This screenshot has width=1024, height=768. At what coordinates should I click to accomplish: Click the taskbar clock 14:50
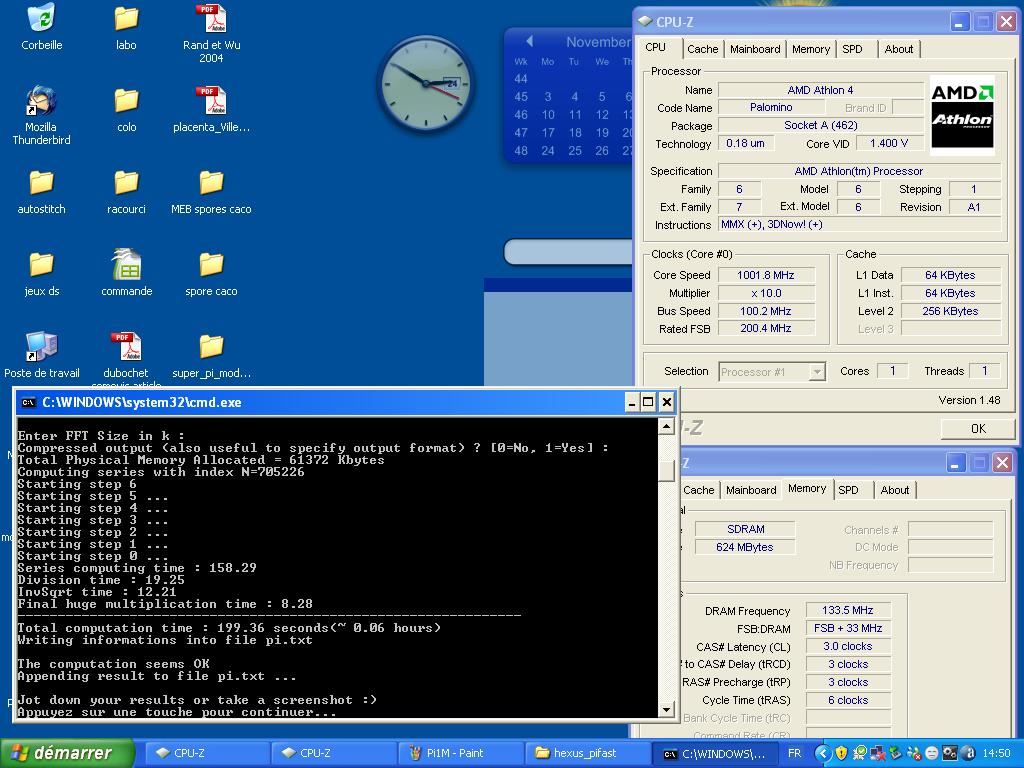pyautogui.click(x=997, y=753)
